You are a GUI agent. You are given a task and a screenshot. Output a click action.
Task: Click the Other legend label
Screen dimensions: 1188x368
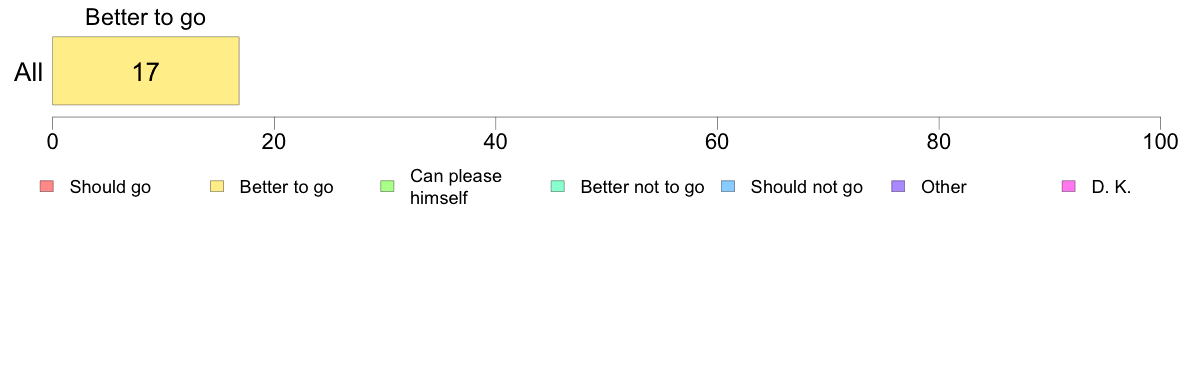click(944, 187)
